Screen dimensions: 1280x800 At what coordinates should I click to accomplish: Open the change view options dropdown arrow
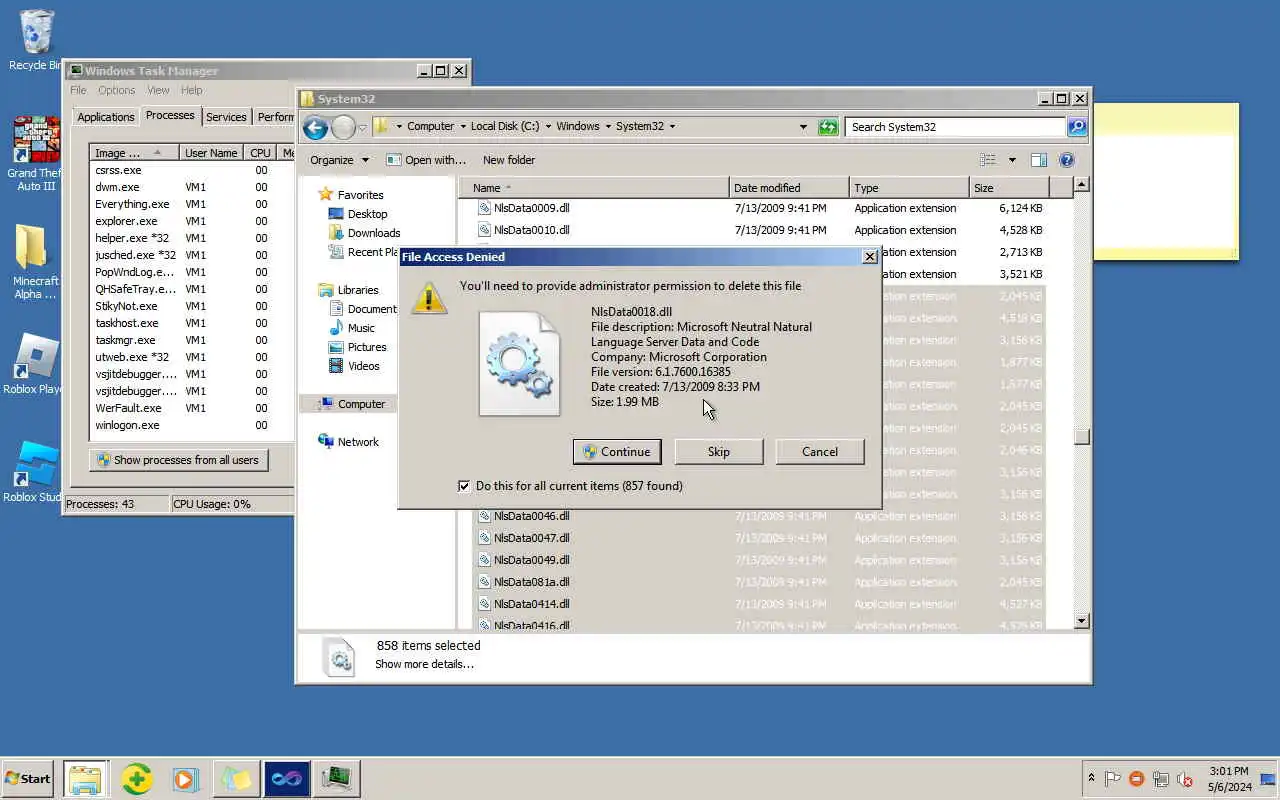click(1011, 160)
